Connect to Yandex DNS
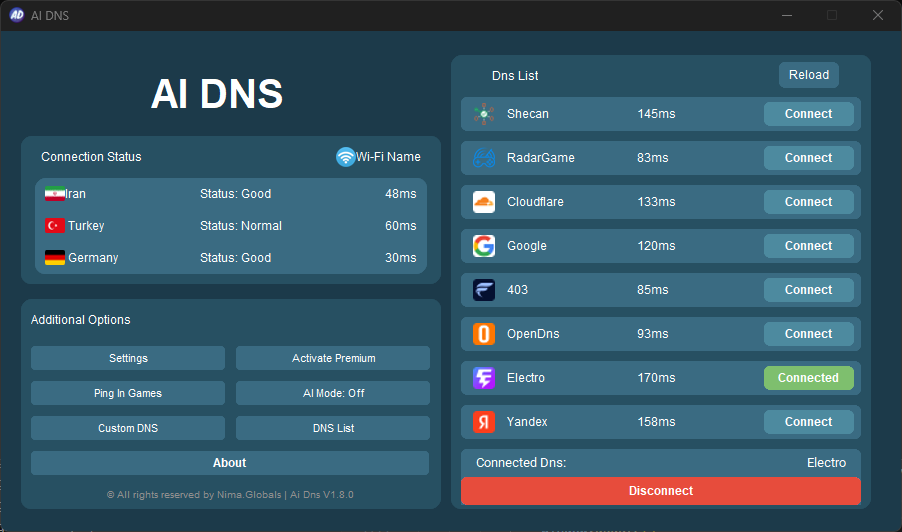 tap(808, 422)
